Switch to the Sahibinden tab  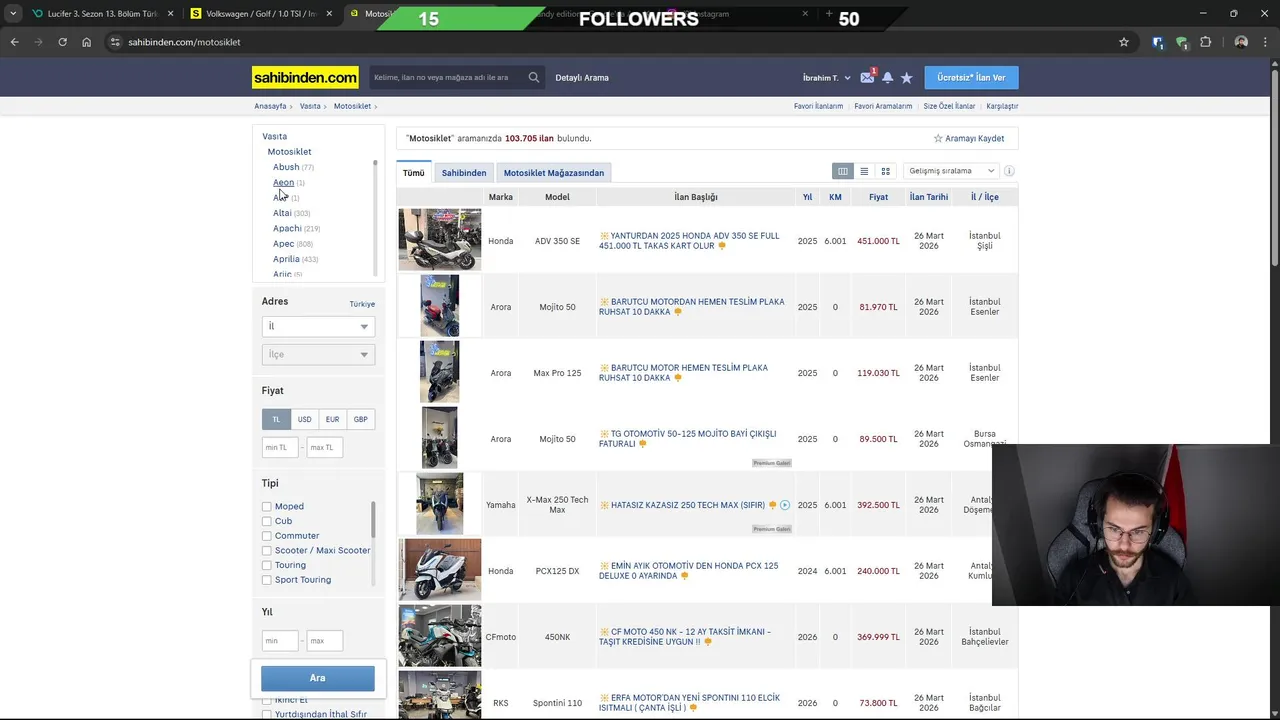tap(464, 173)
